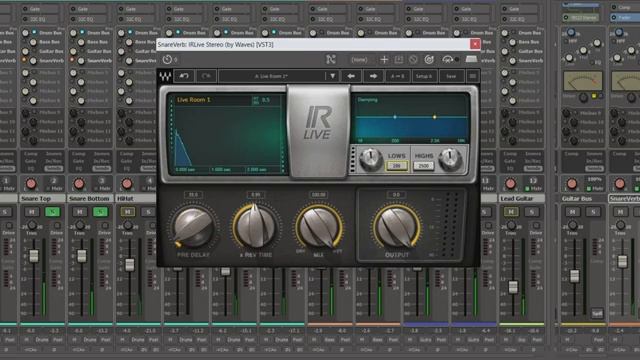Toggle solo on Snare Top channel
The image size is (640, 360).
[x=52, y=211]
